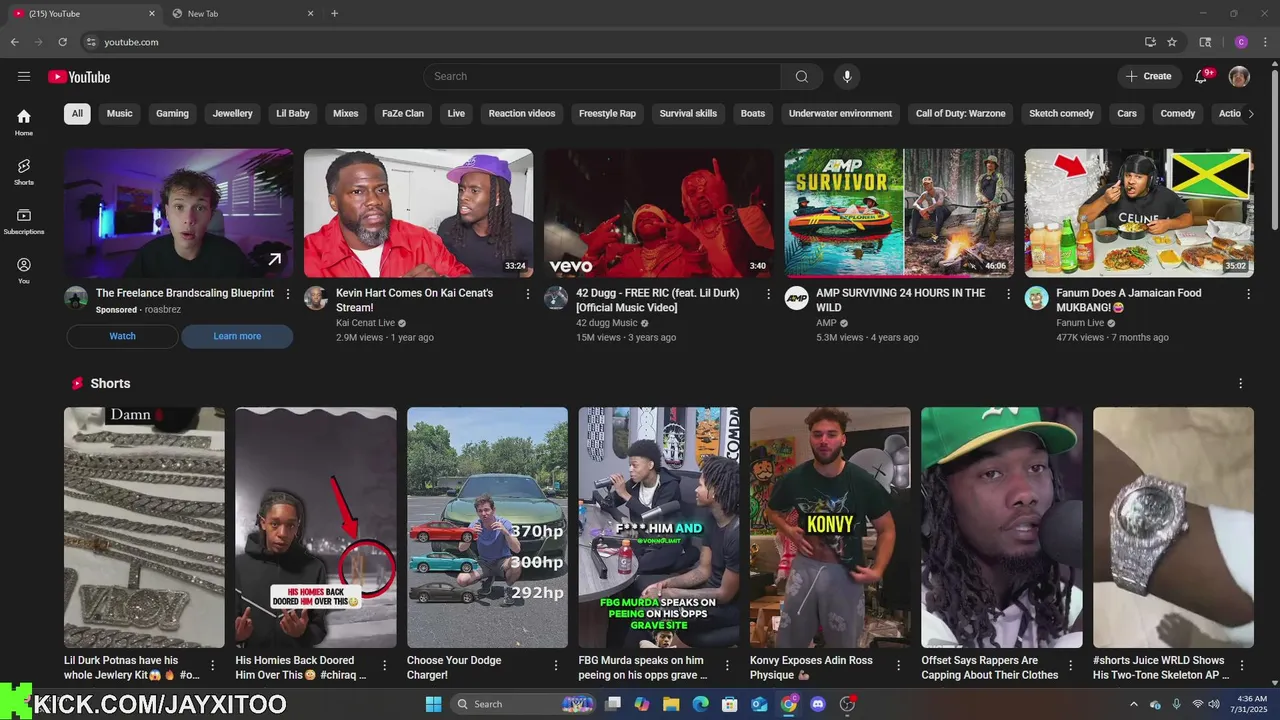Open the notifications bell
The image size is (1280, 720).
coord(1201,76)
